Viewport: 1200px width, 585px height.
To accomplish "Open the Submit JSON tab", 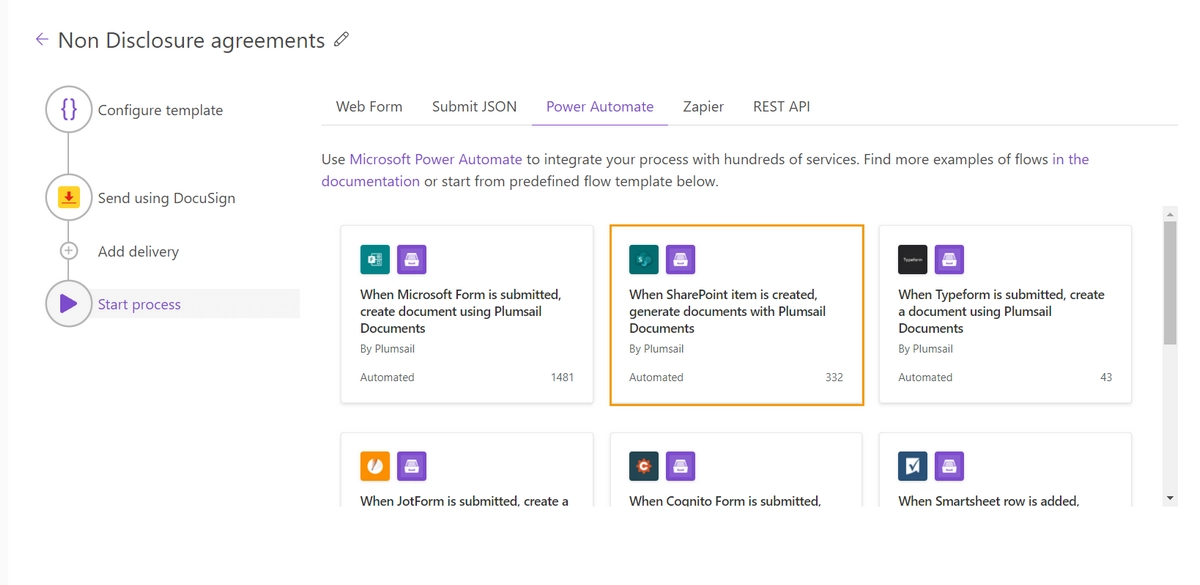I will [x=474, y=106].
